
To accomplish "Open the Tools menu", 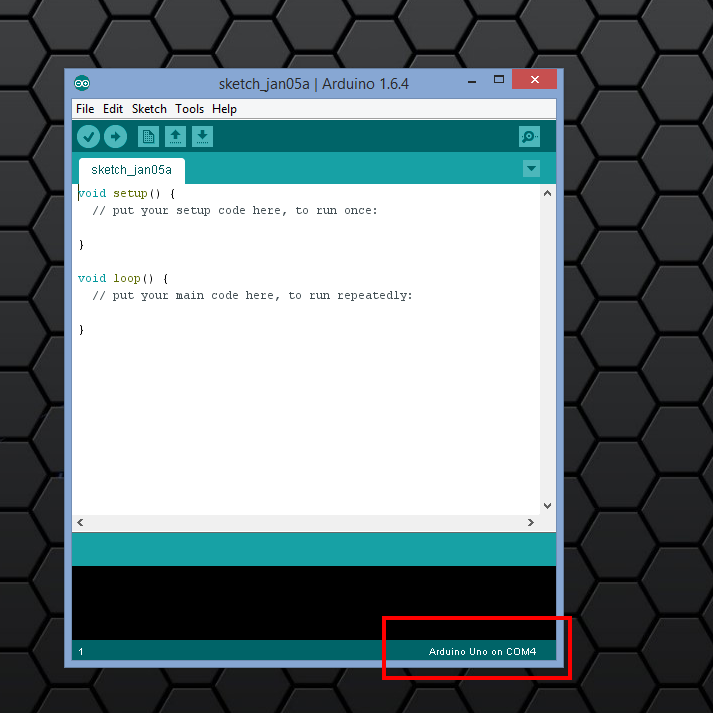I will pos(190,109).
